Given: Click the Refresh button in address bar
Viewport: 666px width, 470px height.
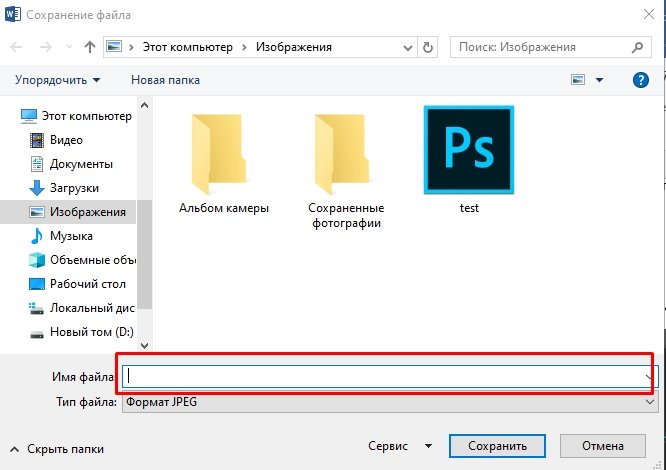Looking at the screenshot, I should pyautogui.click(x=429, y=47).
